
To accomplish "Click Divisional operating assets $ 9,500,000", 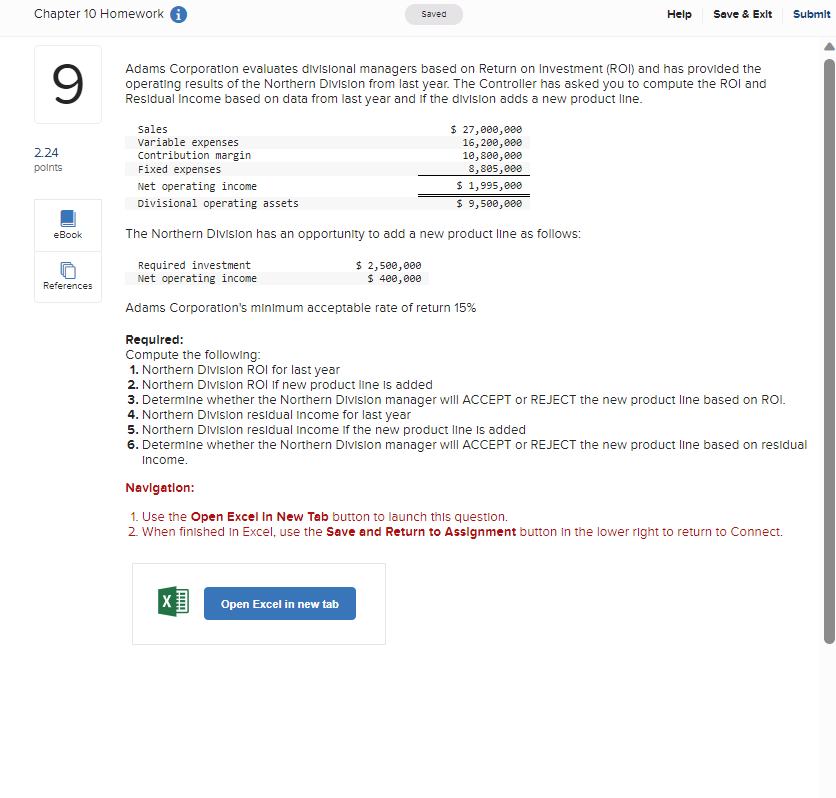I will coord(489,204).
